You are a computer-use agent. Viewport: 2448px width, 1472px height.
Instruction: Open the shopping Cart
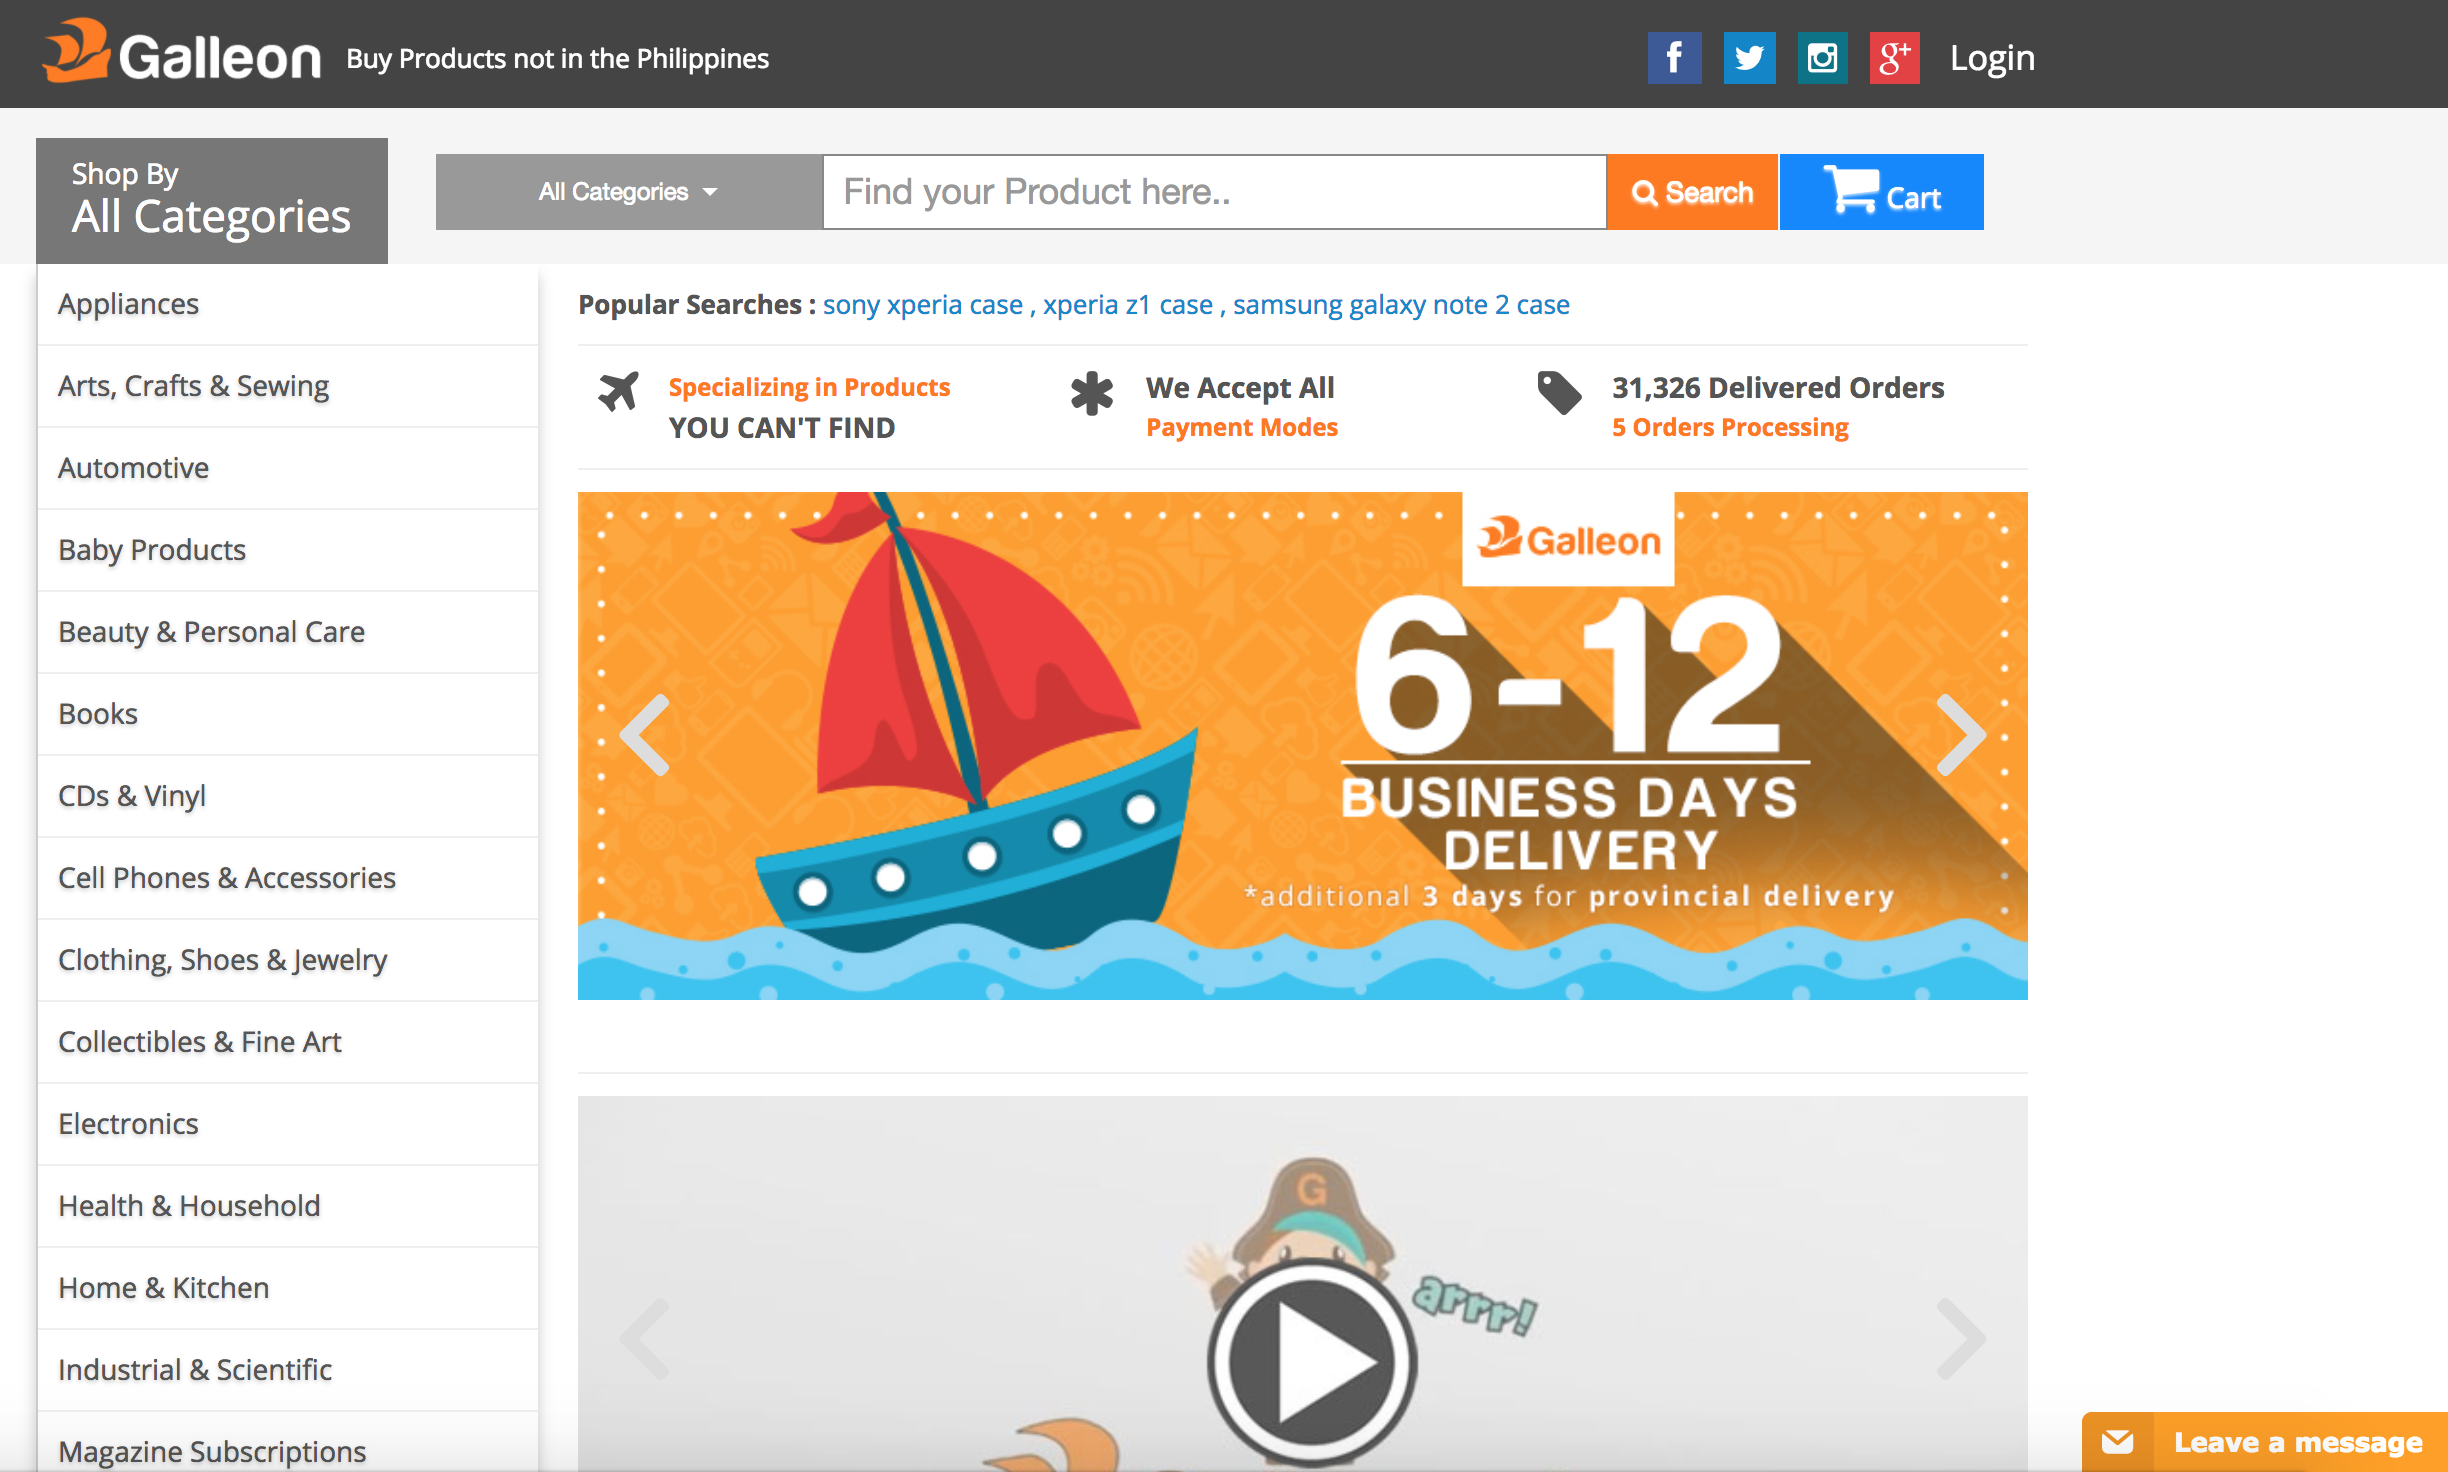pyautogui.click(x=1881, y=192)
